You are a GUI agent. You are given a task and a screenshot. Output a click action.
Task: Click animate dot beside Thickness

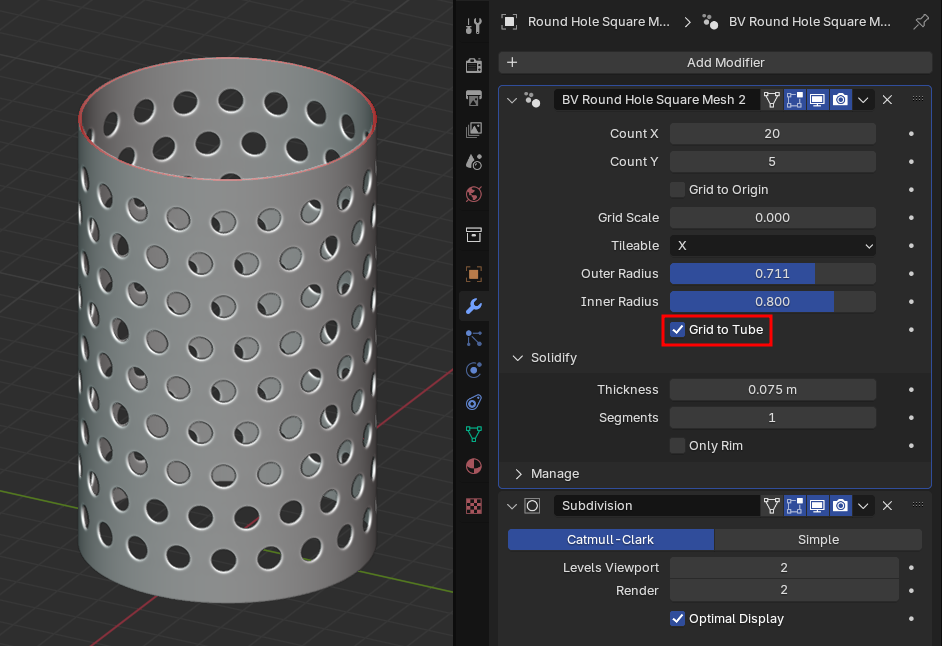coord(911,390)
